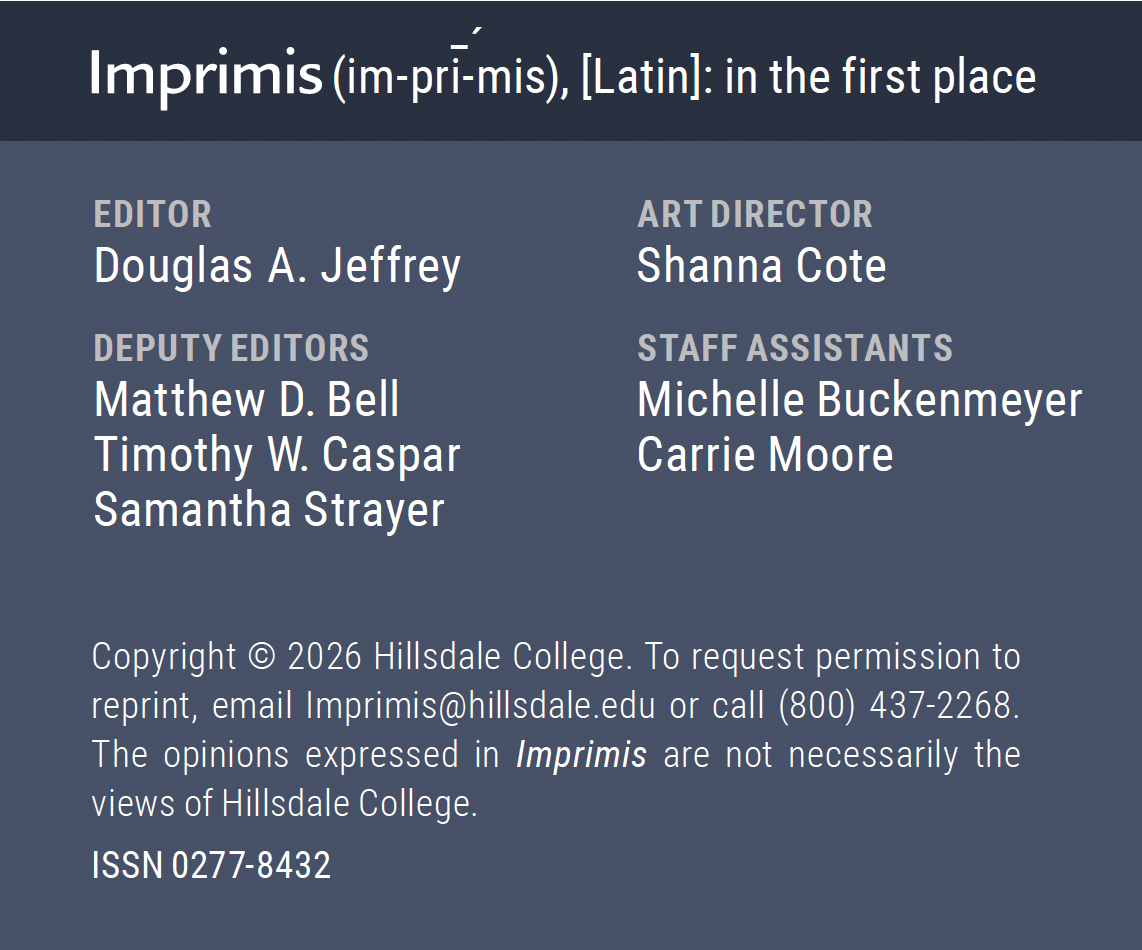Screen dimensions: 1142x950
Task: Click on Samantha Strayer
Action: coord(269,510)
